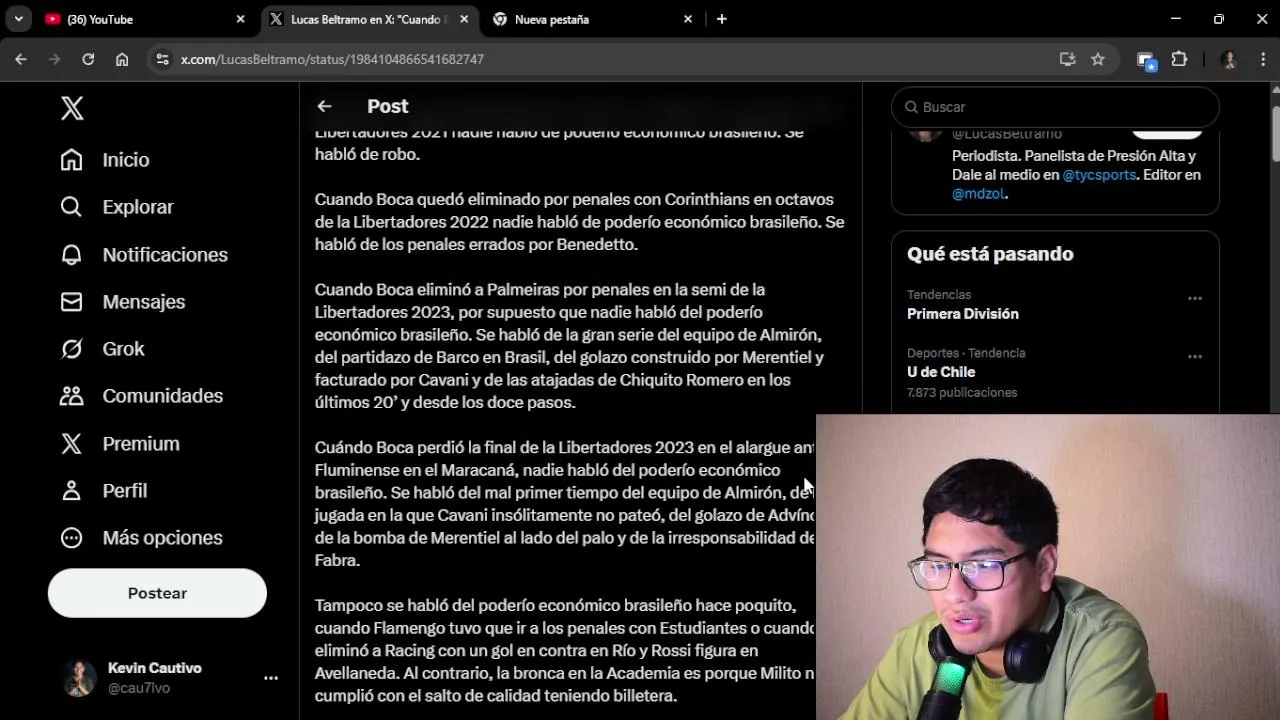Close the YouTube tab
This screenshot has height=720, width=1280.
240,19
